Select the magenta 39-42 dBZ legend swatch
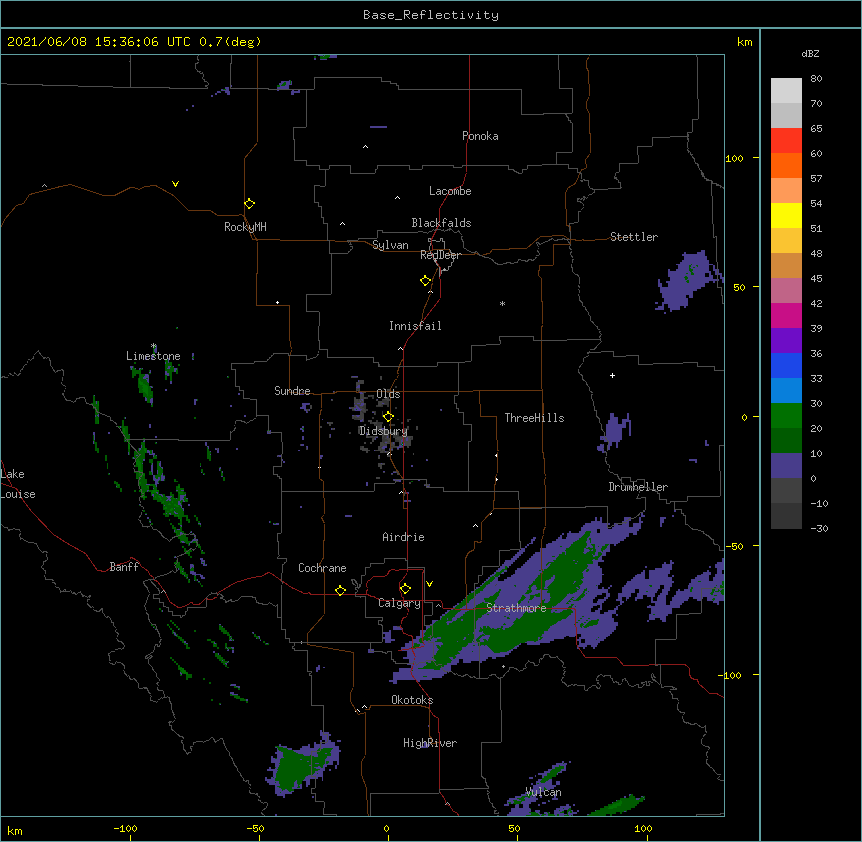 [786, 315]
